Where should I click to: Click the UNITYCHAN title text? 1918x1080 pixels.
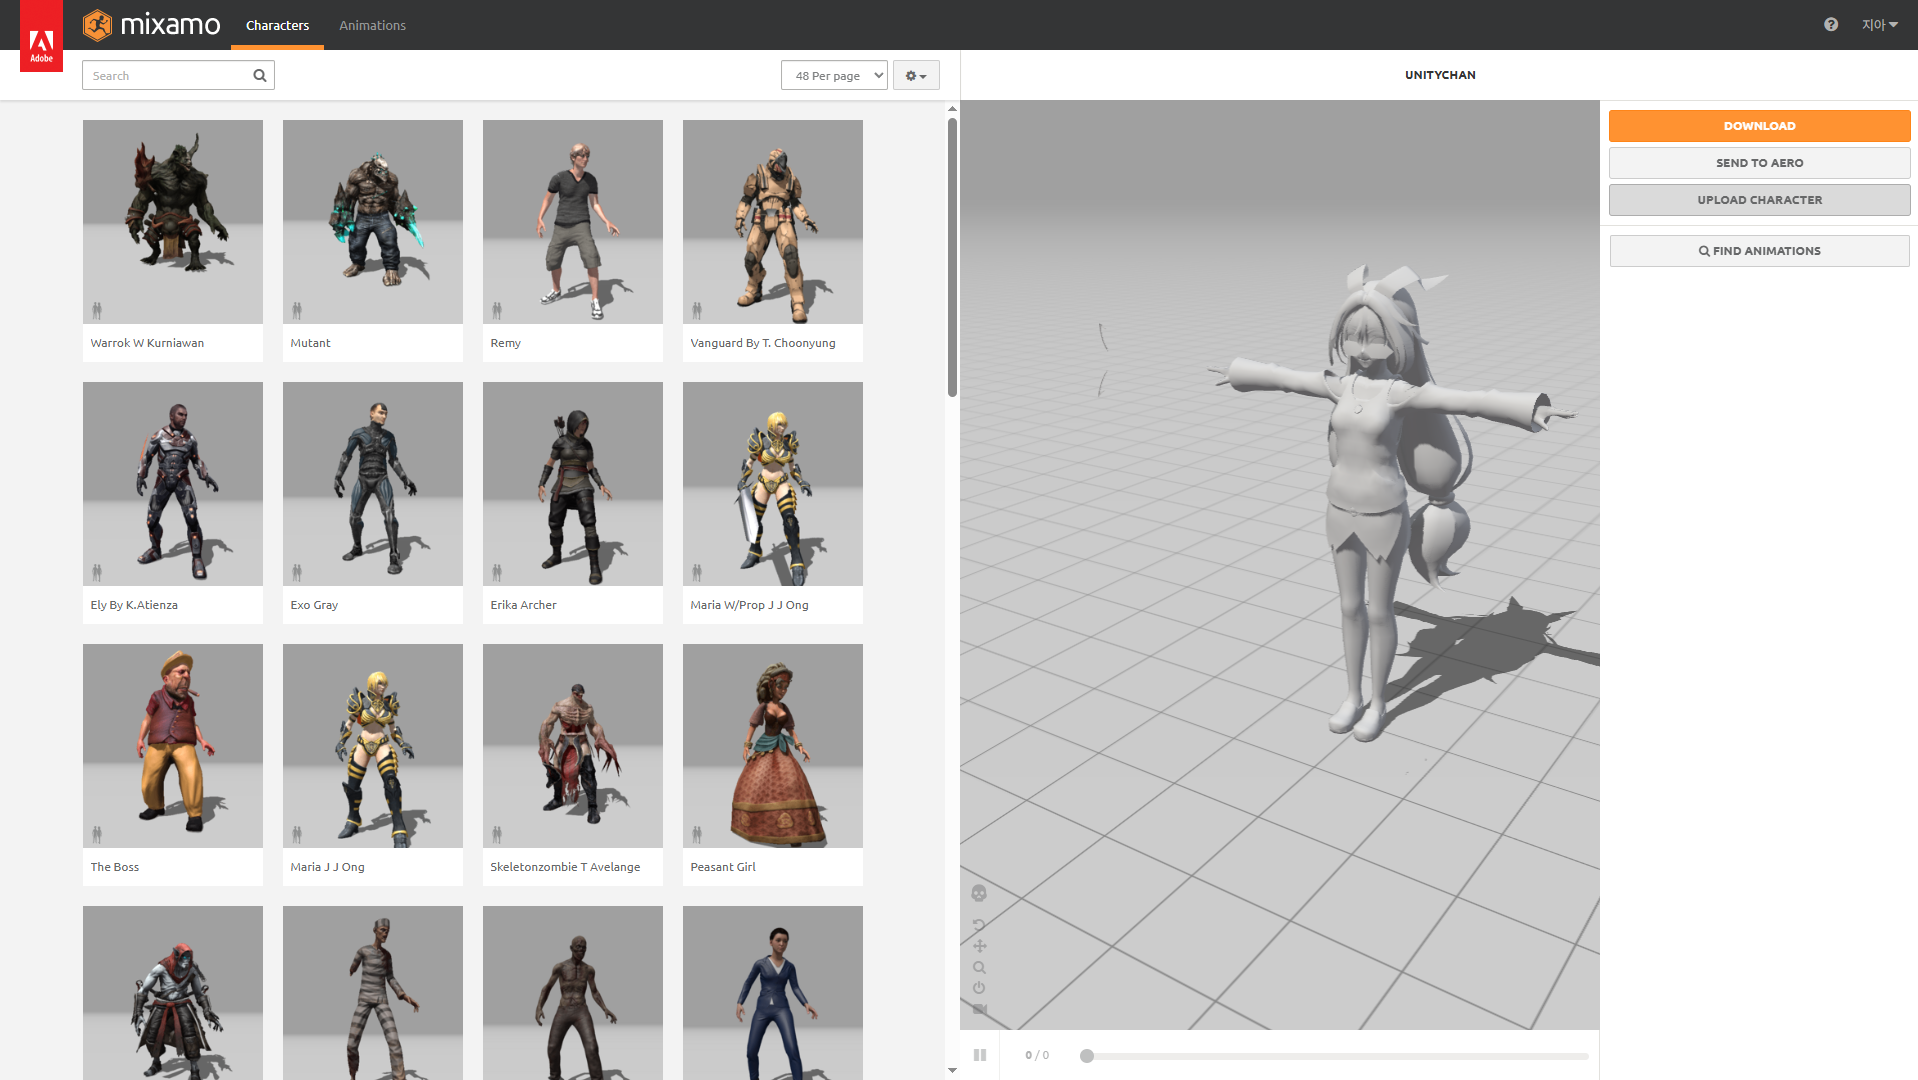point(1440,75)
